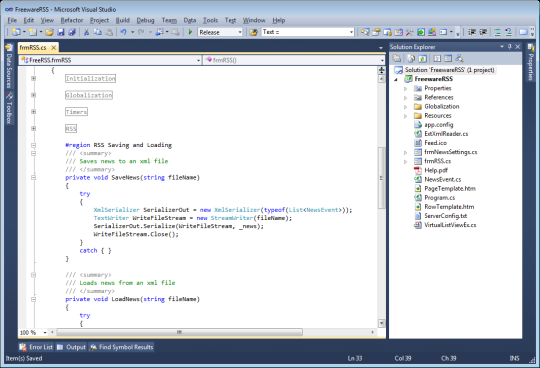
Task: Click Refresh in the Solution Explorer toolbar
Action: pyautogui.click(x=423, y=59)
